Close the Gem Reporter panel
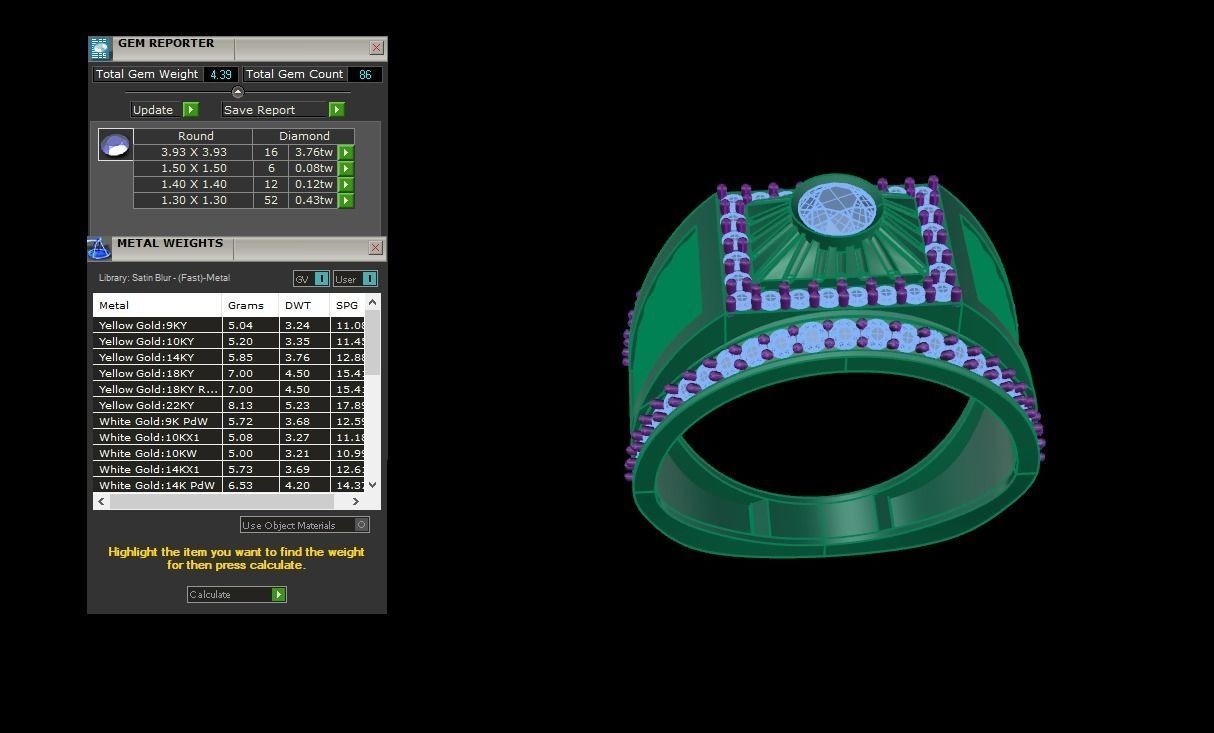This screenshot has width=1214, height=733. tap(376, 48)
